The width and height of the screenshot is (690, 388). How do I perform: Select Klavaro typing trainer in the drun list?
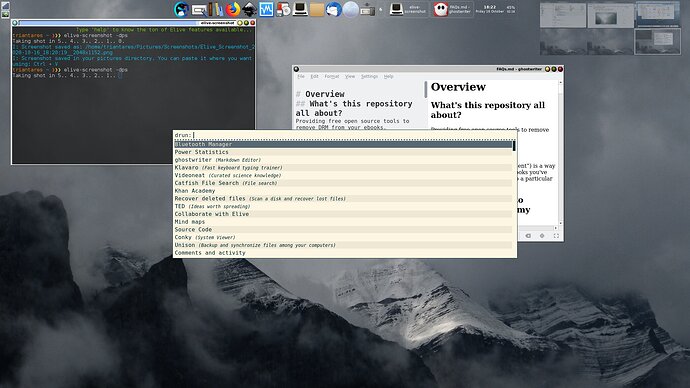click(x=343, y=168)
